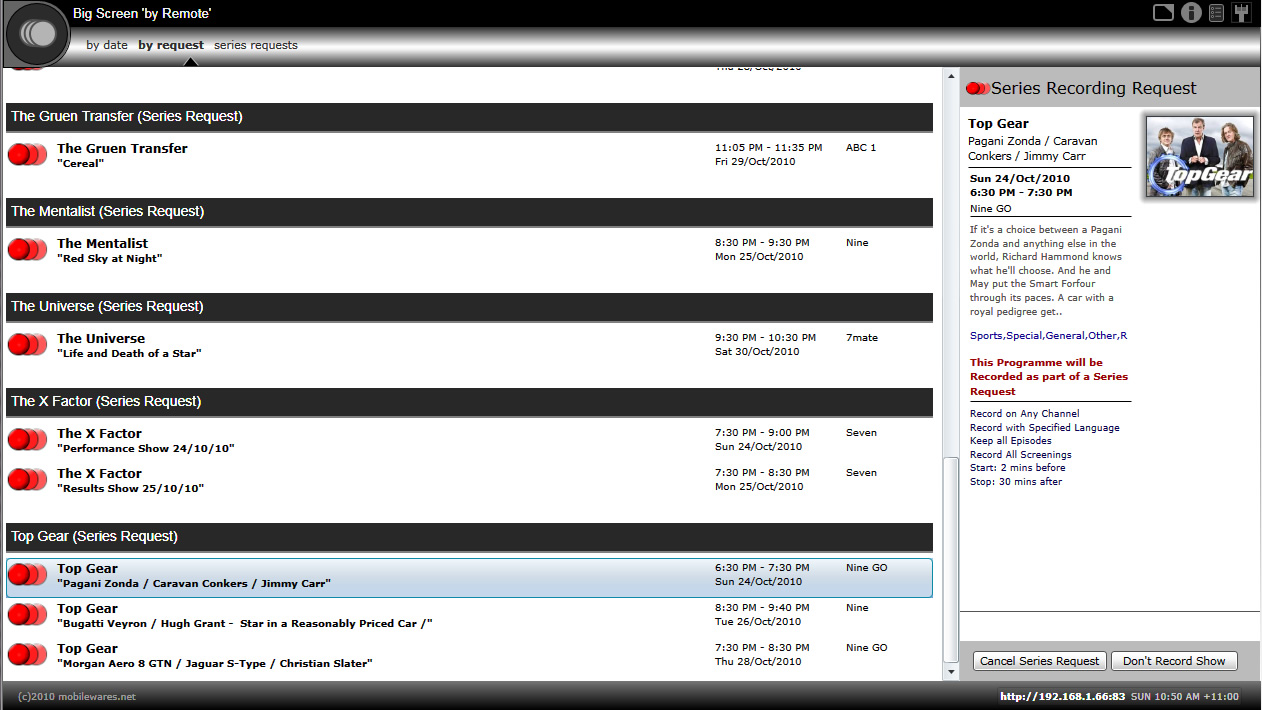Select the Top Gear (Series Request) group header
1262x710 pixels.
pyautogui.click(x=470, y=537)
